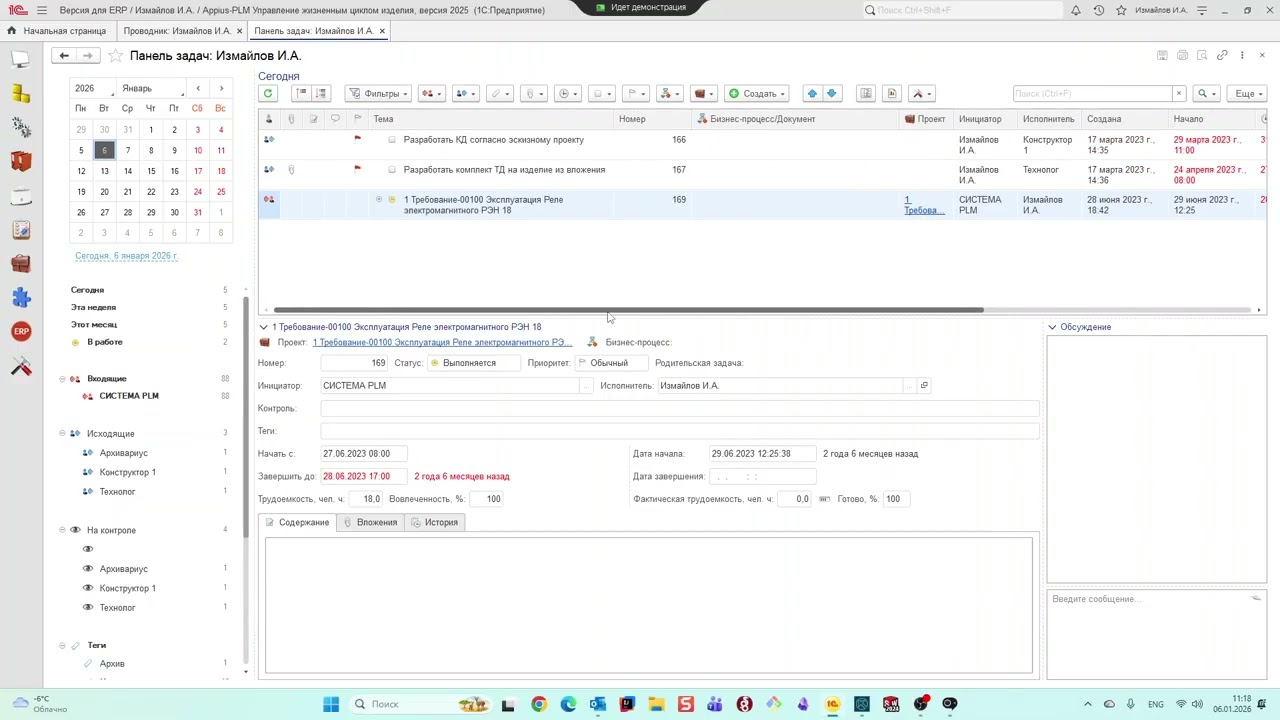Open Windows Start menu
This screenshot has width=1280, height=720.
point(331,704)
